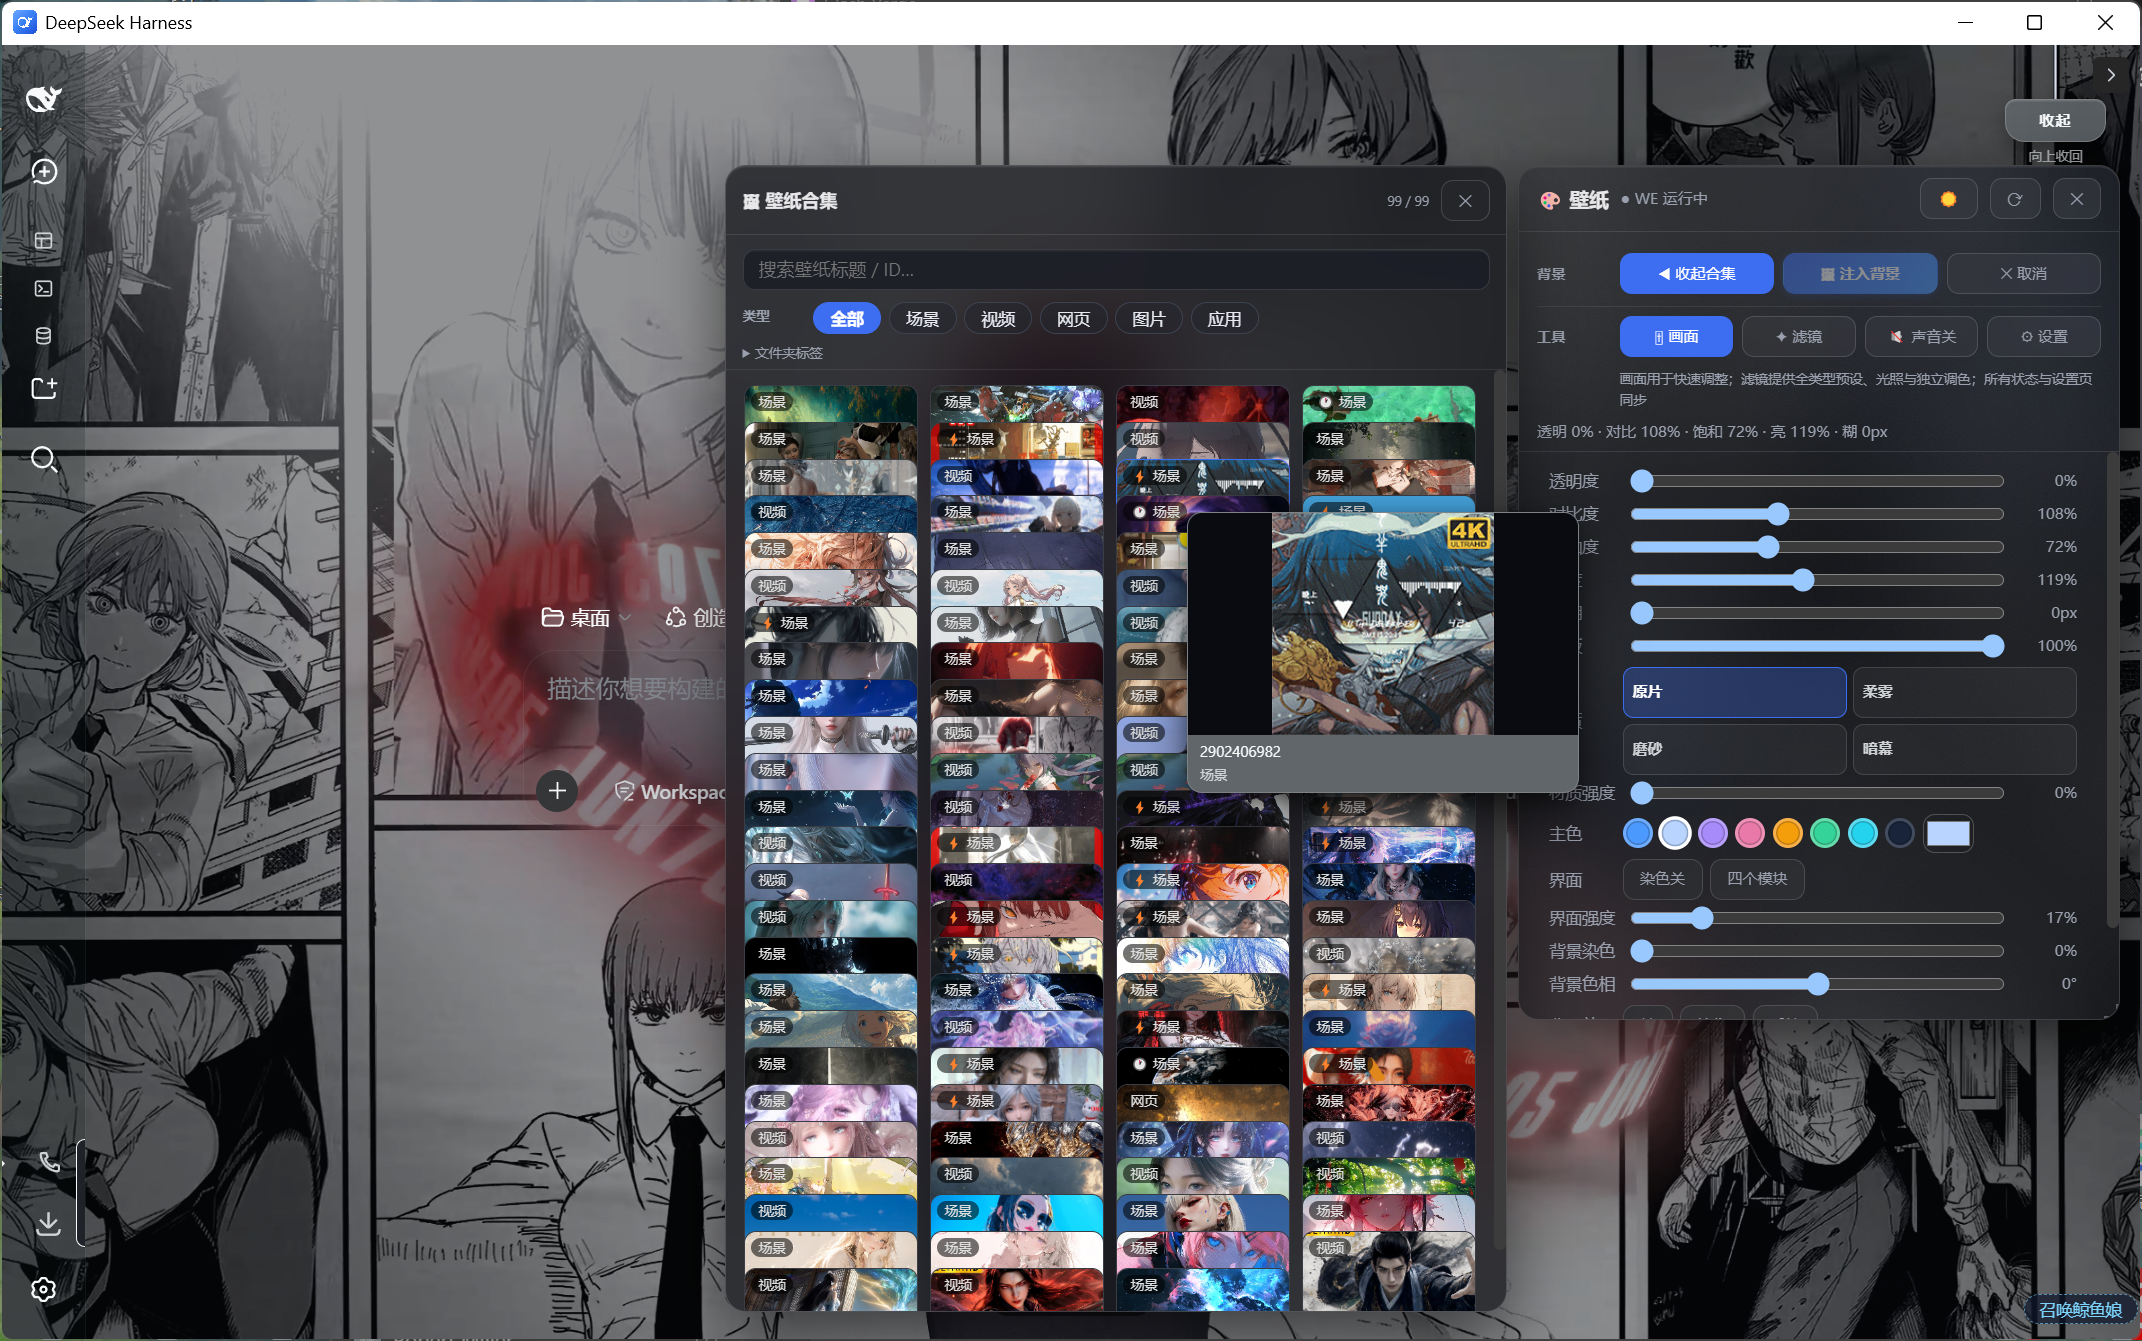Select the 磨砂 preset

pyautogui.click(x=1734, y=749)
